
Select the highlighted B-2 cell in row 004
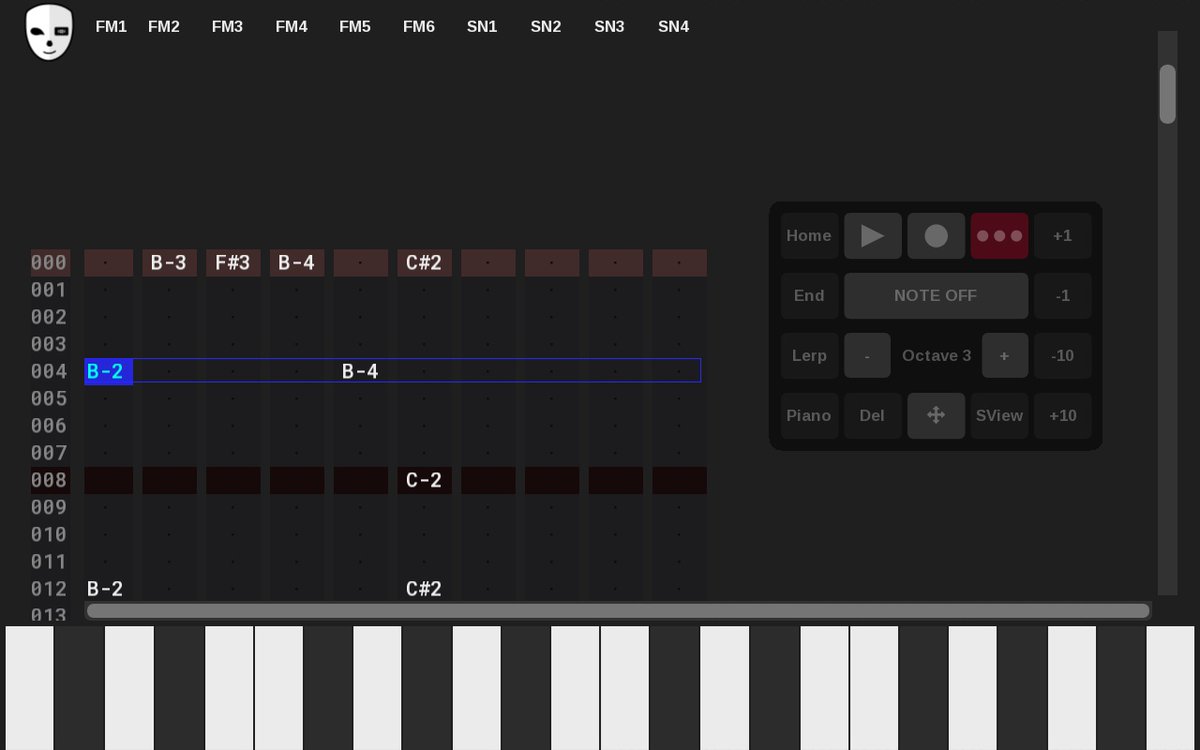pyautogui.click(x=108, y=372)
